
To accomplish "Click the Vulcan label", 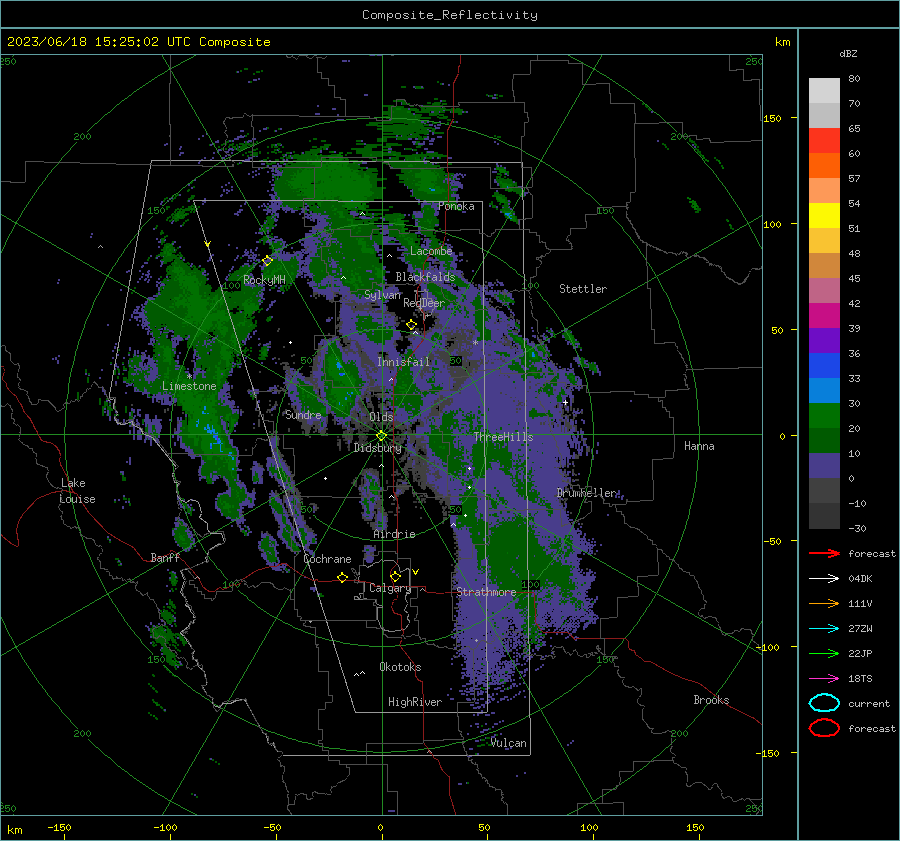I will 508,743.
